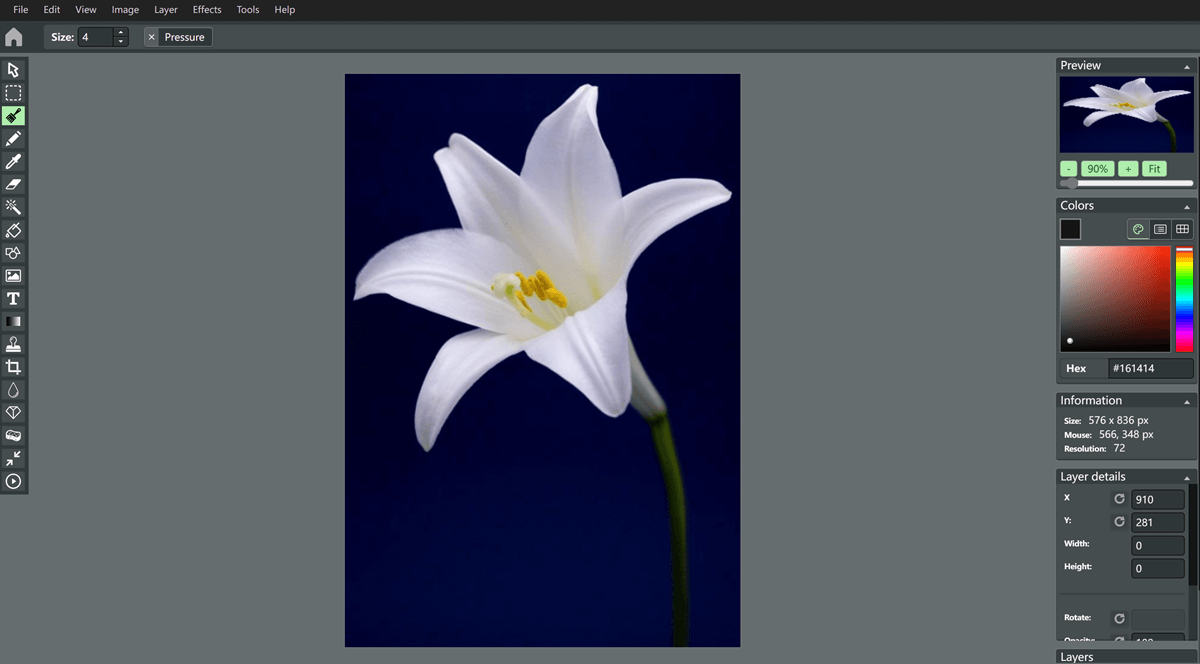Screen dimensions: 1200x664
Task: Collapse the Preview panel
Action: pos(1186,66)
